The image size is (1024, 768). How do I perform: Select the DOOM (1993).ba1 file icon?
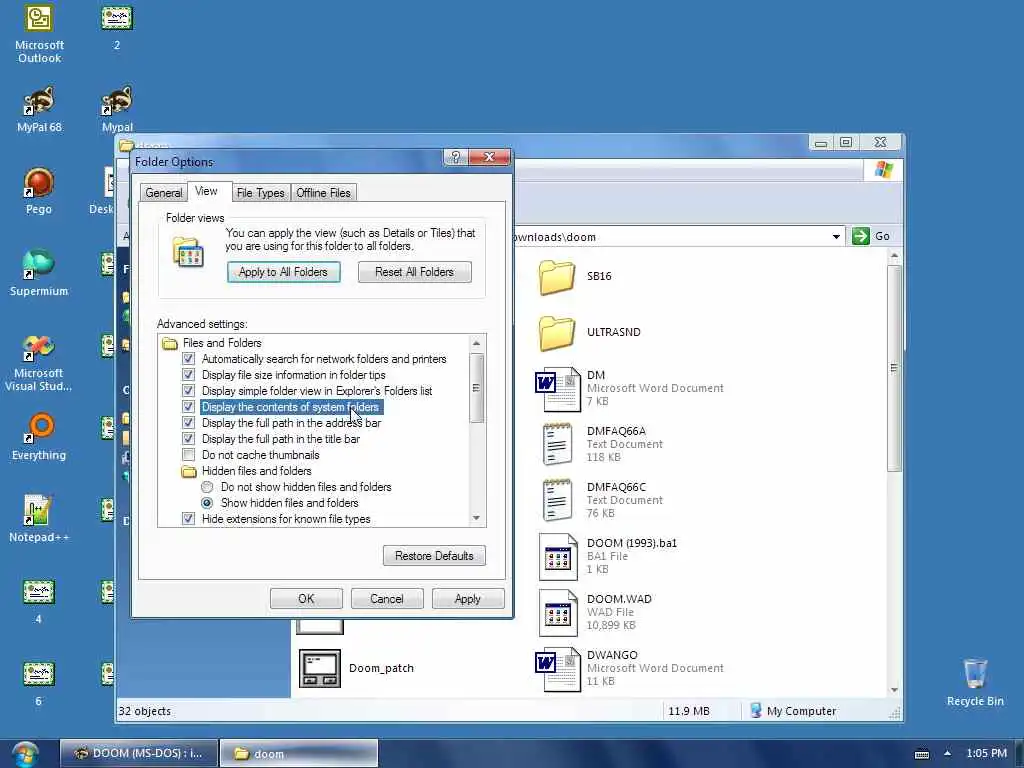(x=558, y=556)
